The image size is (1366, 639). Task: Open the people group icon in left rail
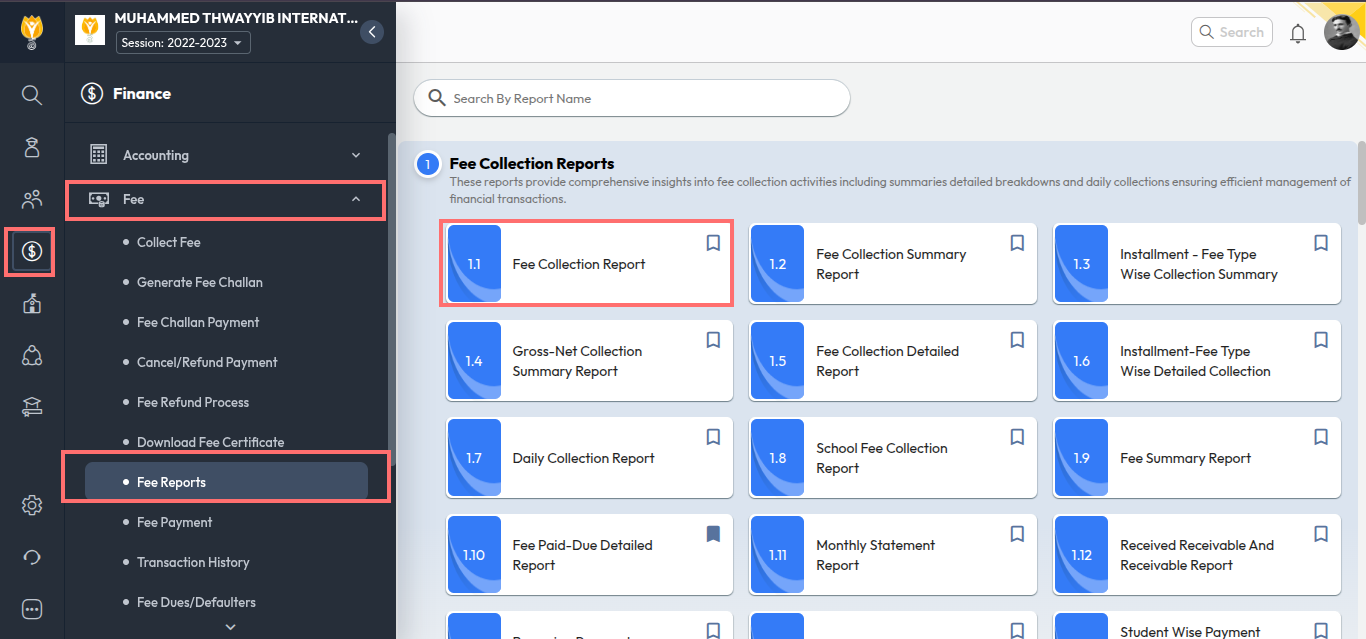pos(32,199)
